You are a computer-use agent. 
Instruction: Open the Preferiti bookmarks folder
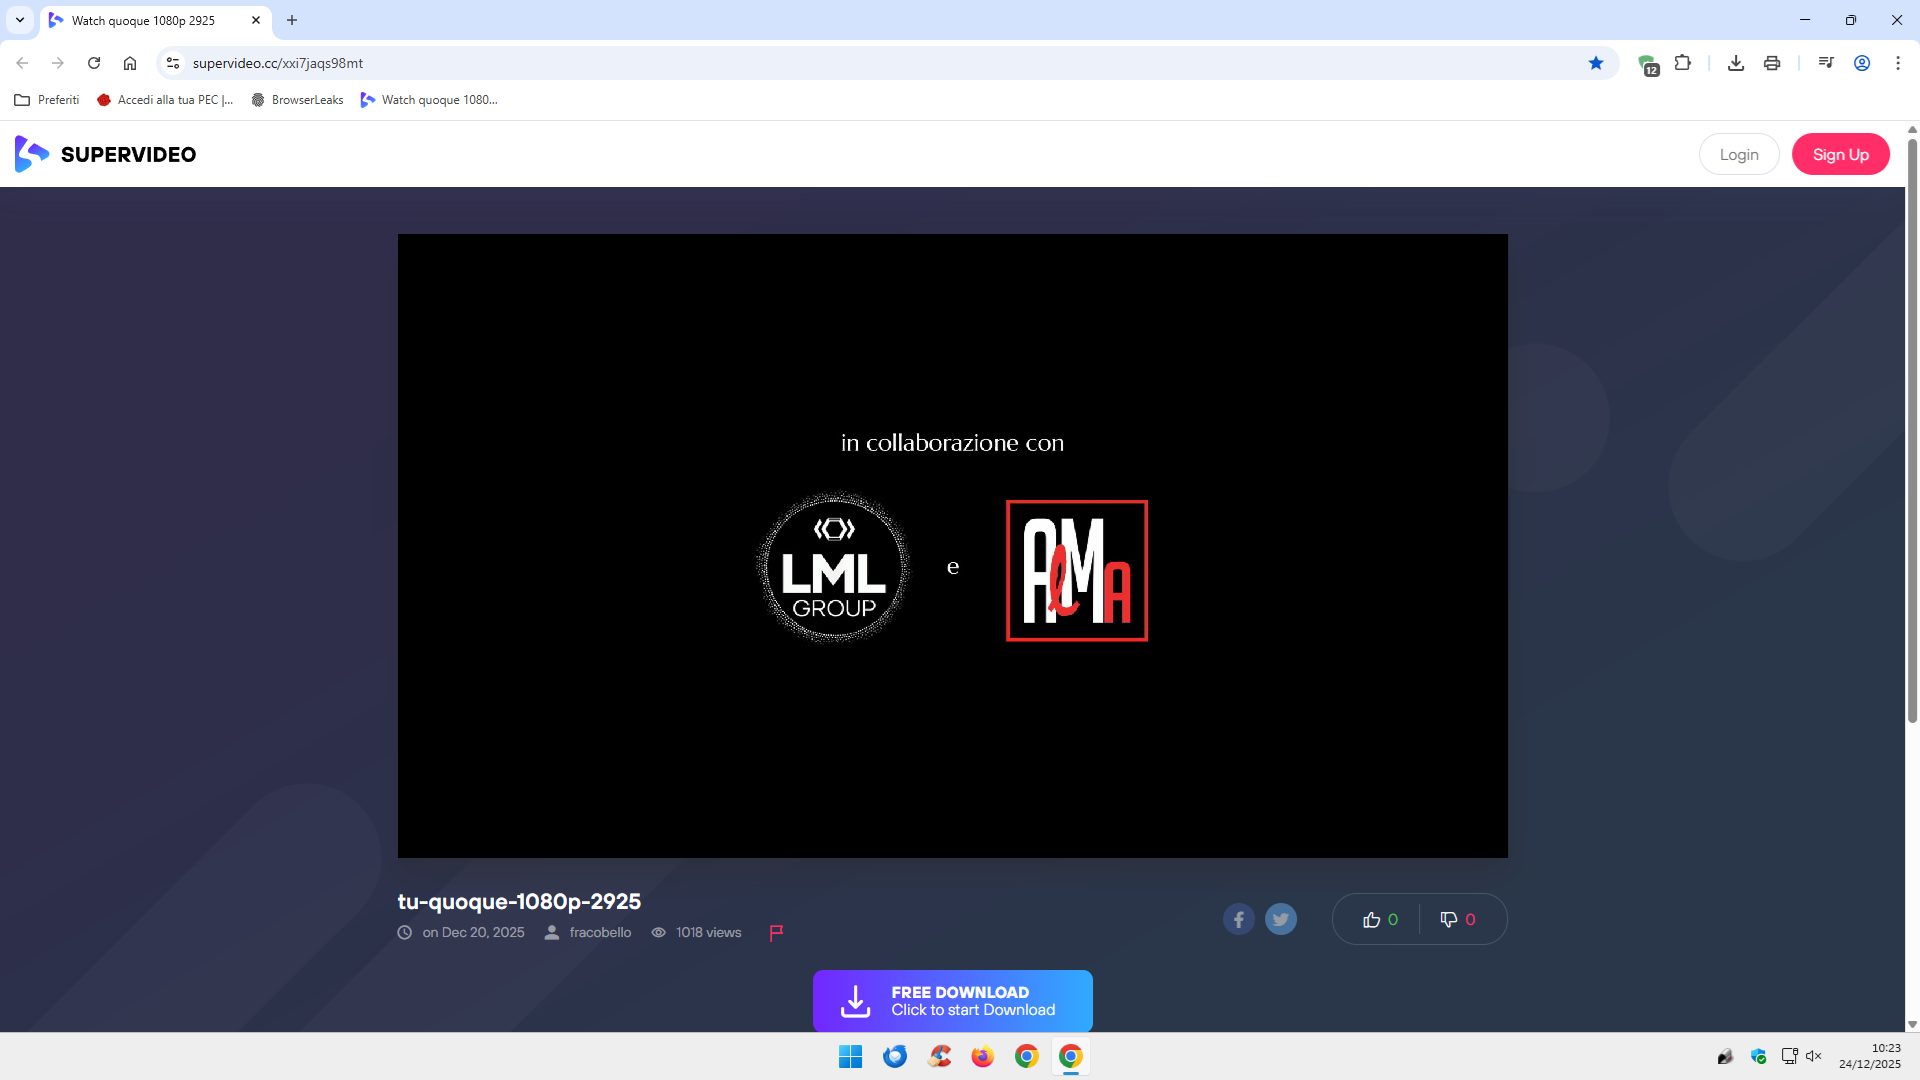click(47, 100)
